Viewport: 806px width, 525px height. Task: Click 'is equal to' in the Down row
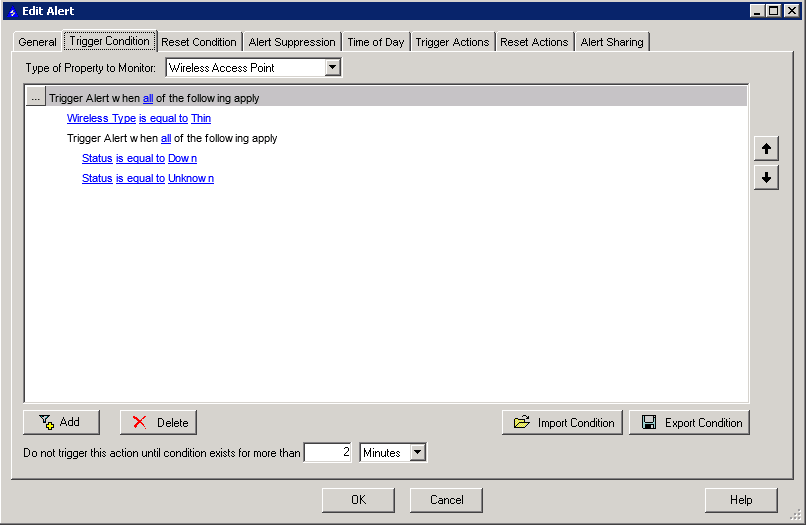140,158
